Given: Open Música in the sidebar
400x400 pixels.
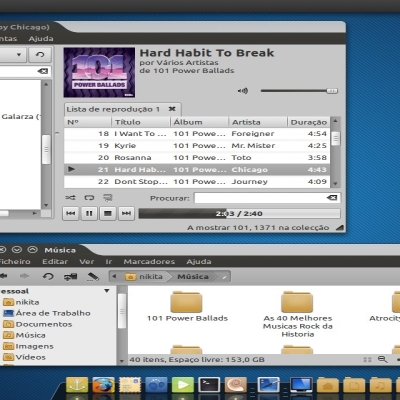Looking at the screenshot, I should (x=24, y=335).
